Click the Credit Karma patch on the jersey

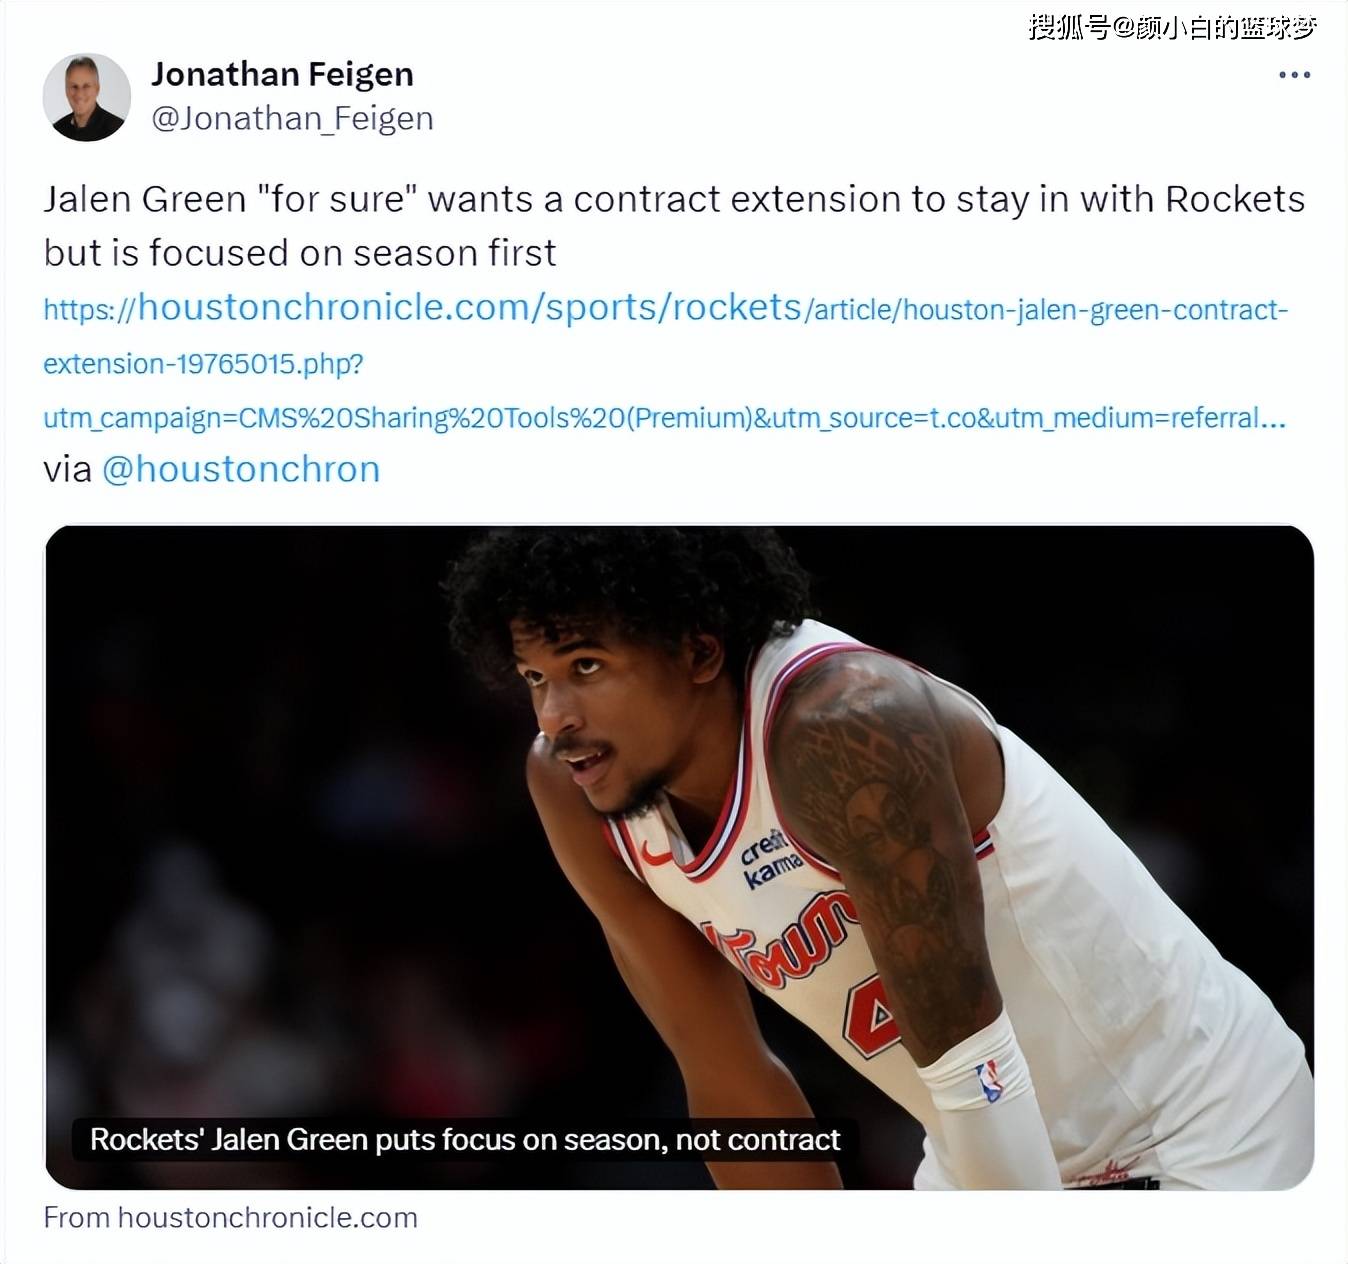click(771, 858)
